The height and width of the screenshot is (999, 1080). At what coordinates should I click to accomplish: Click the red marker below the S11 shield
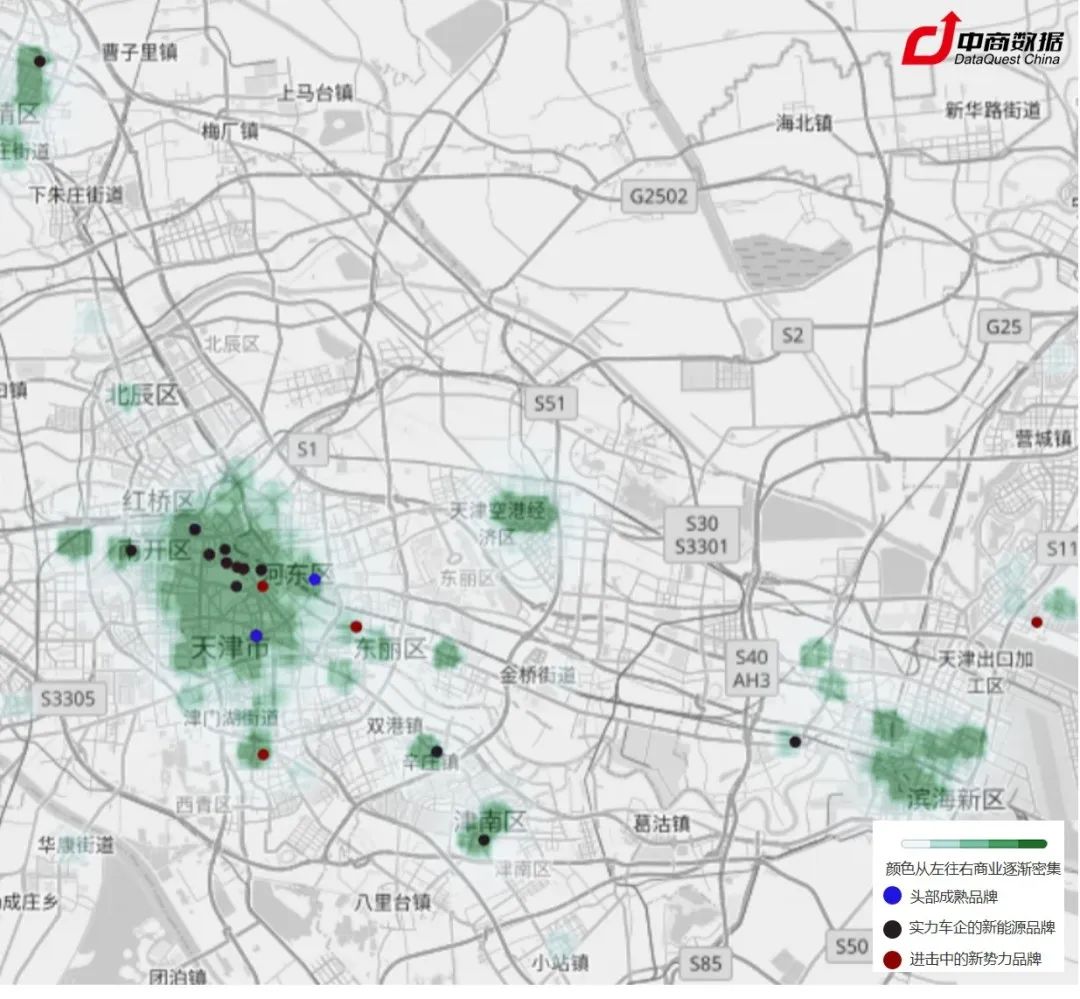[1037, 622]
